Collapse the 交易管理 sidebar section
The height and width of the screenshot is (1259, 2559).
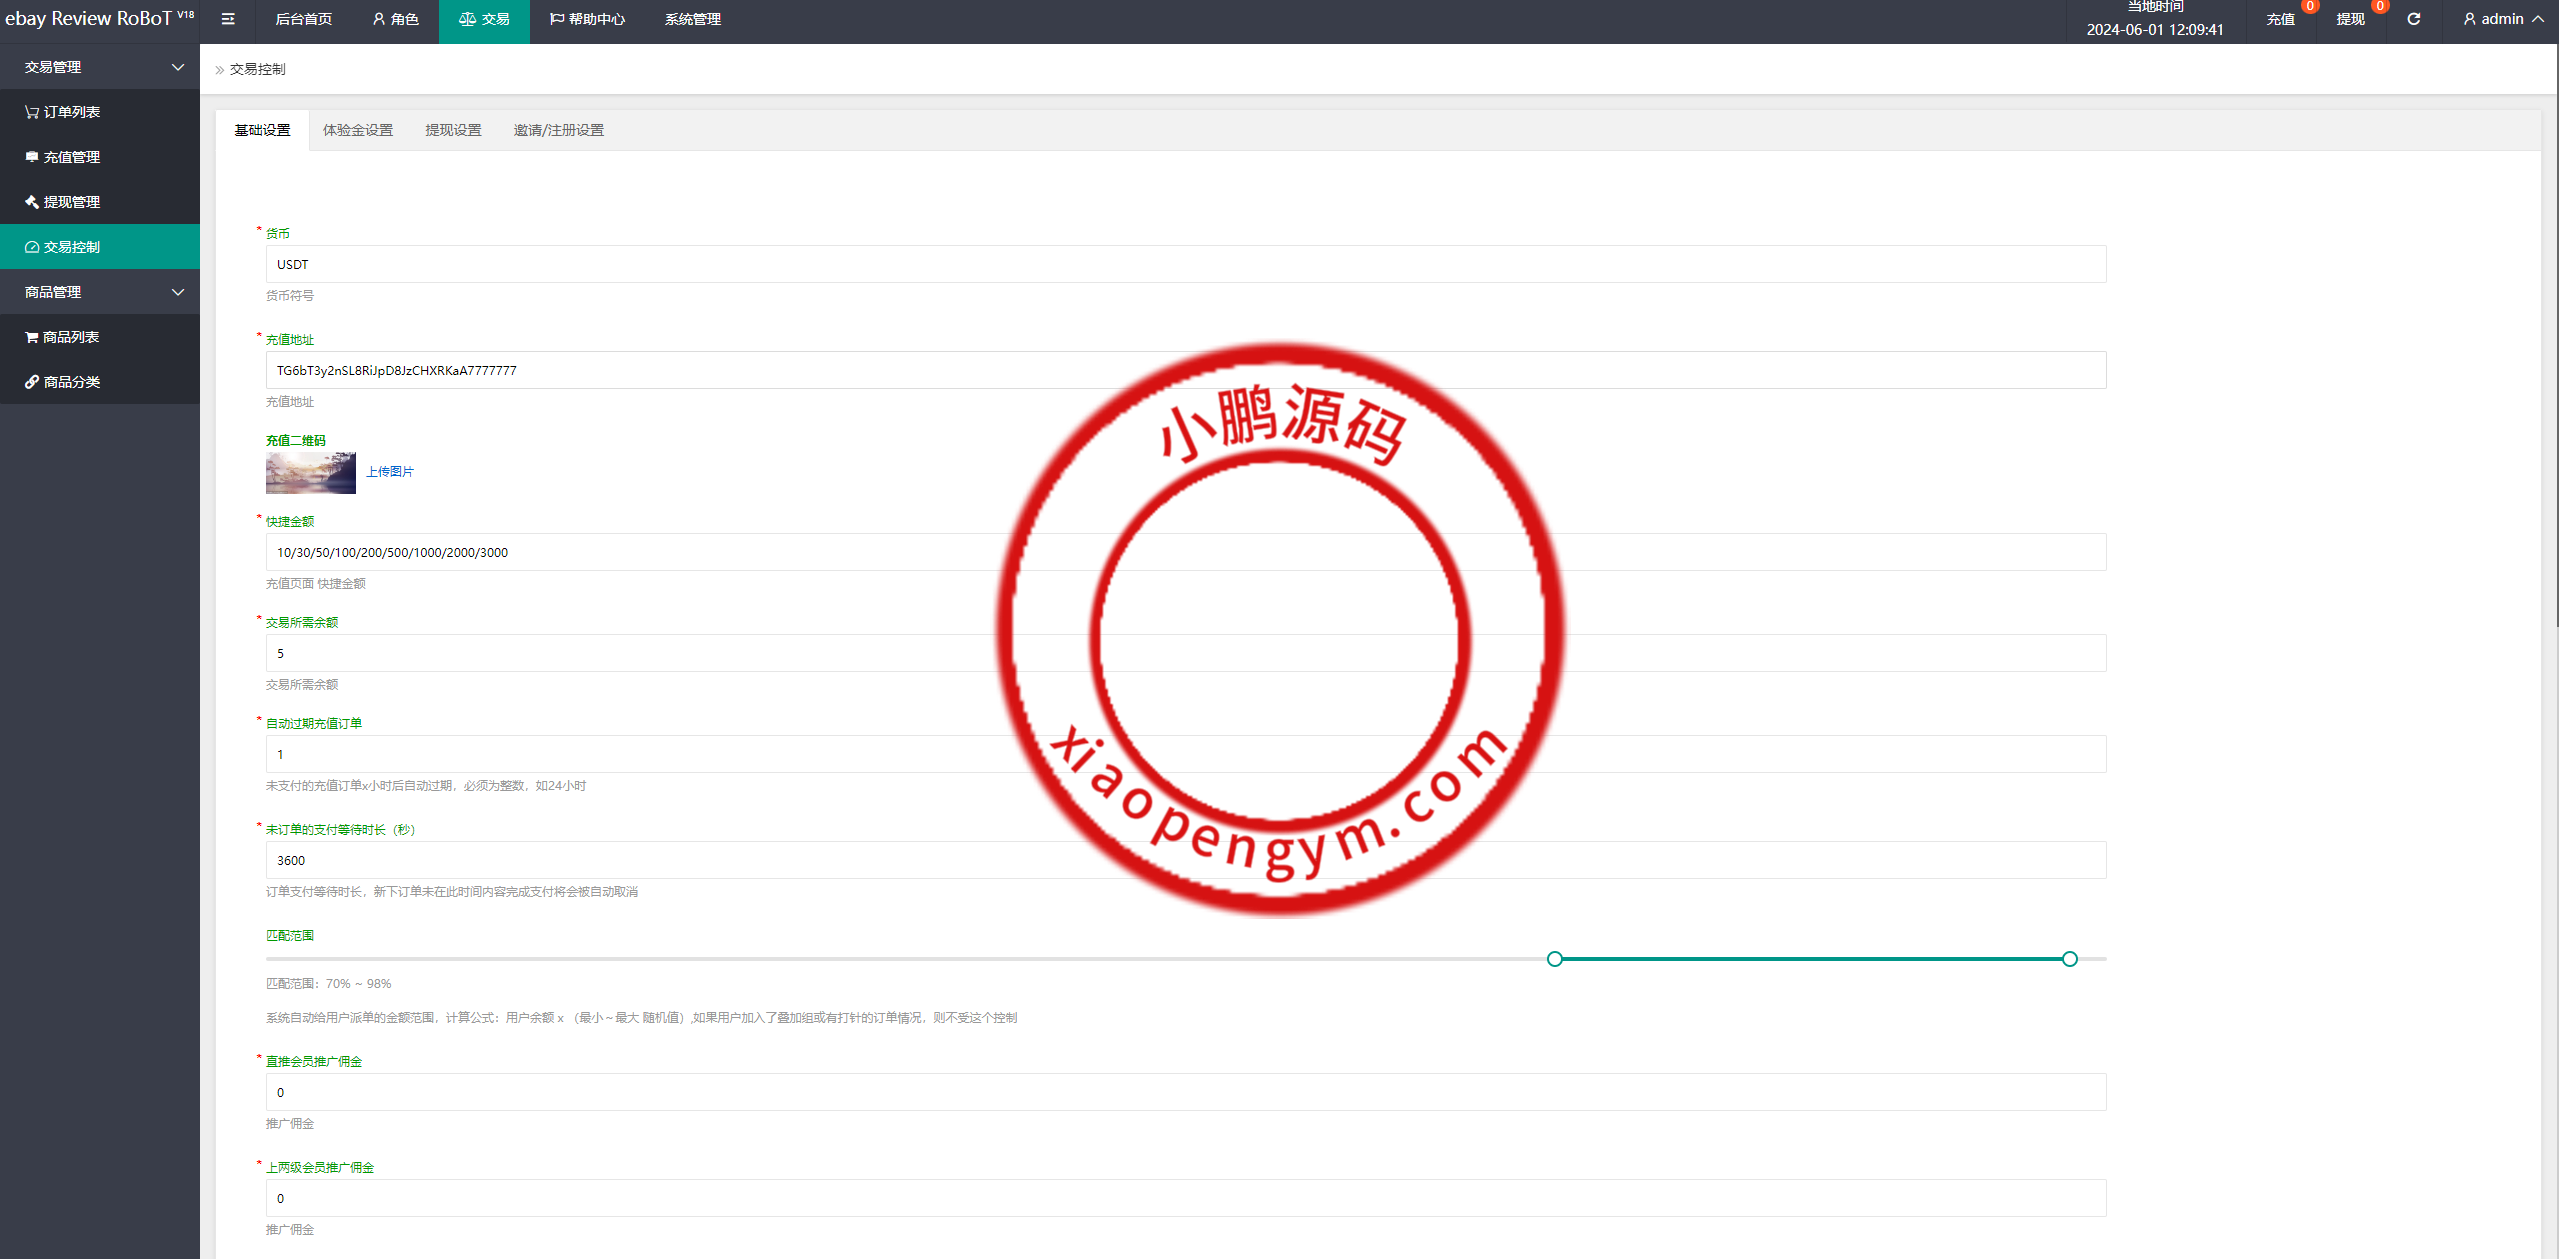[x=178, y=66]
